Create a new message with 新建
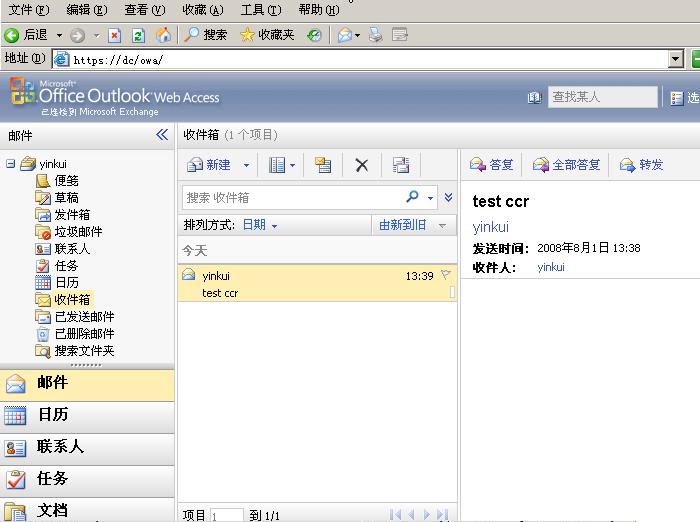 209,165
